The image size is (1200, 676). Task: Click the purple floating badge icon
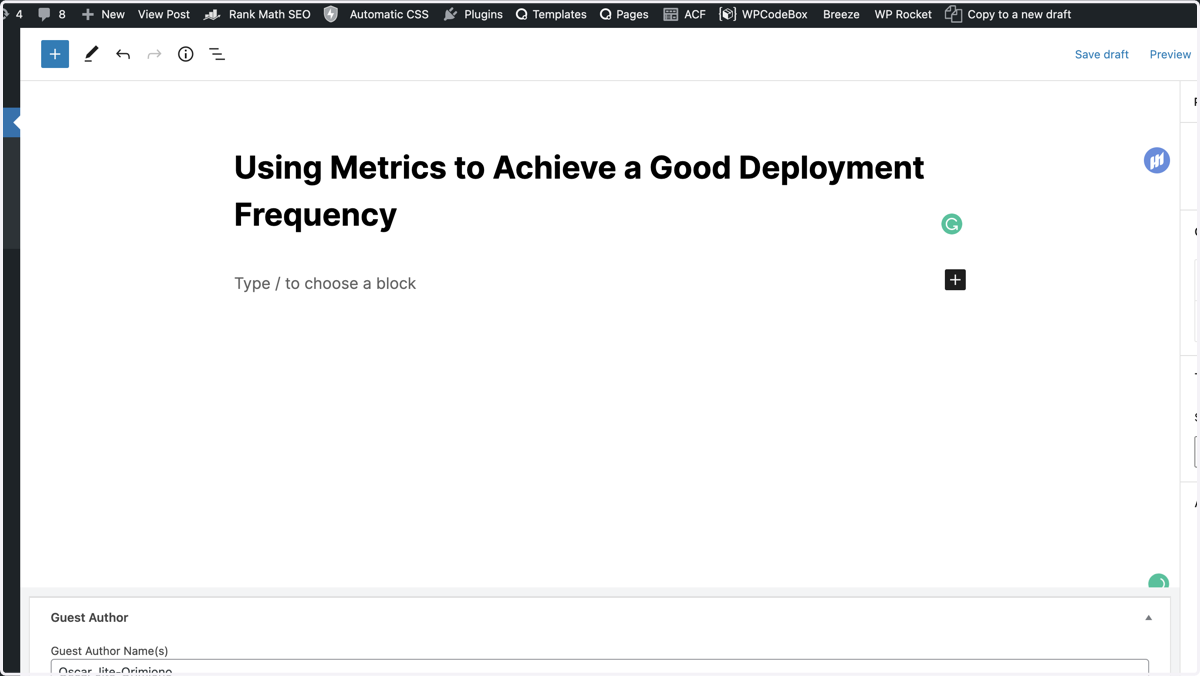point(1157,160)
